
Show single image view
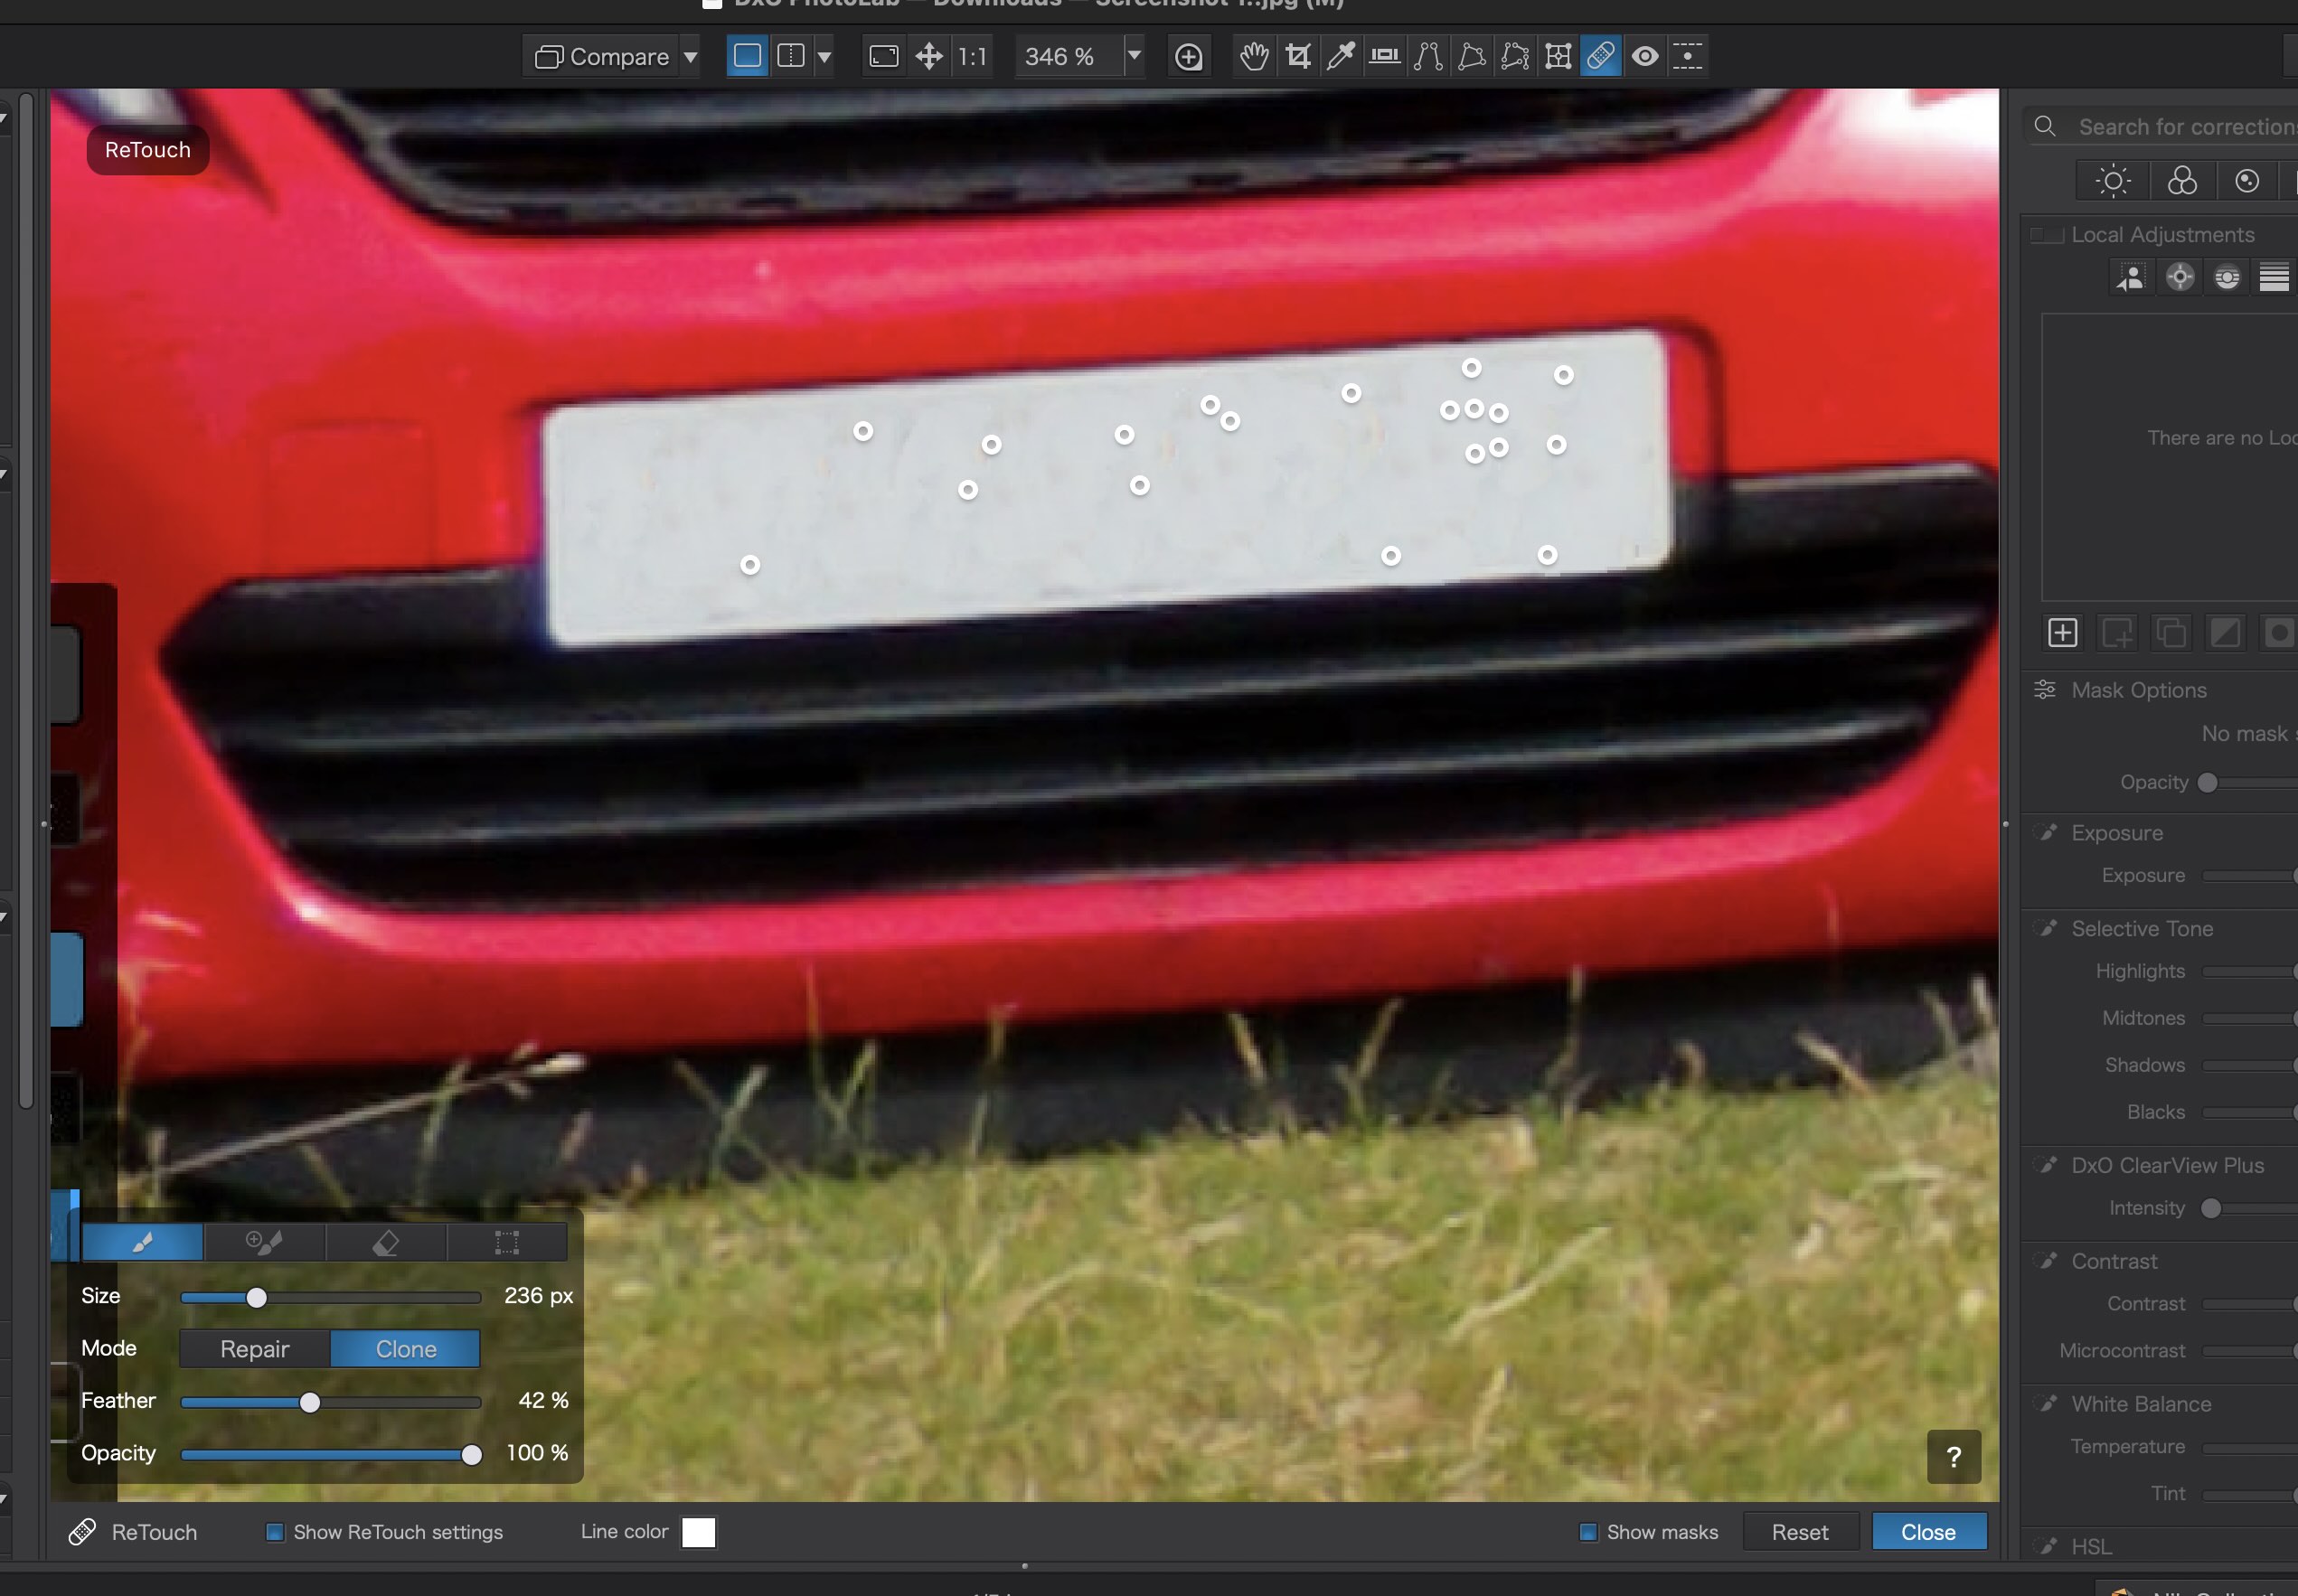coord(747,56)
